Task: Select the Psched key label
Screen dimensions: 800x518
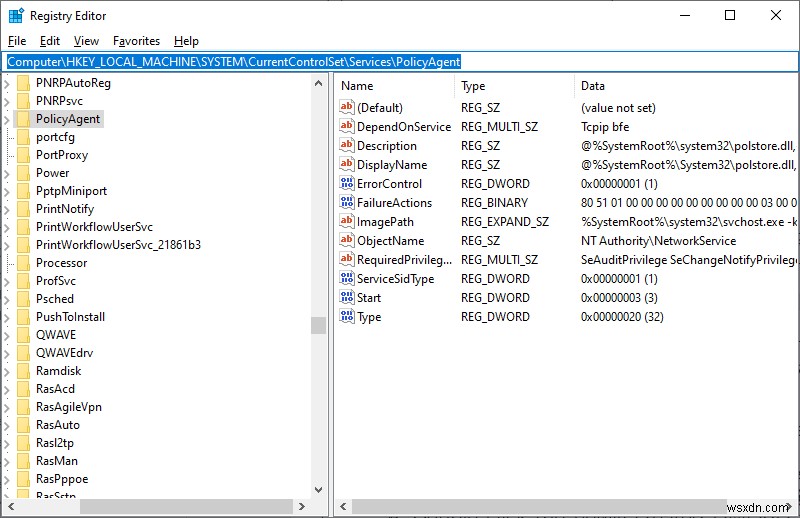Action: point(55,299)
